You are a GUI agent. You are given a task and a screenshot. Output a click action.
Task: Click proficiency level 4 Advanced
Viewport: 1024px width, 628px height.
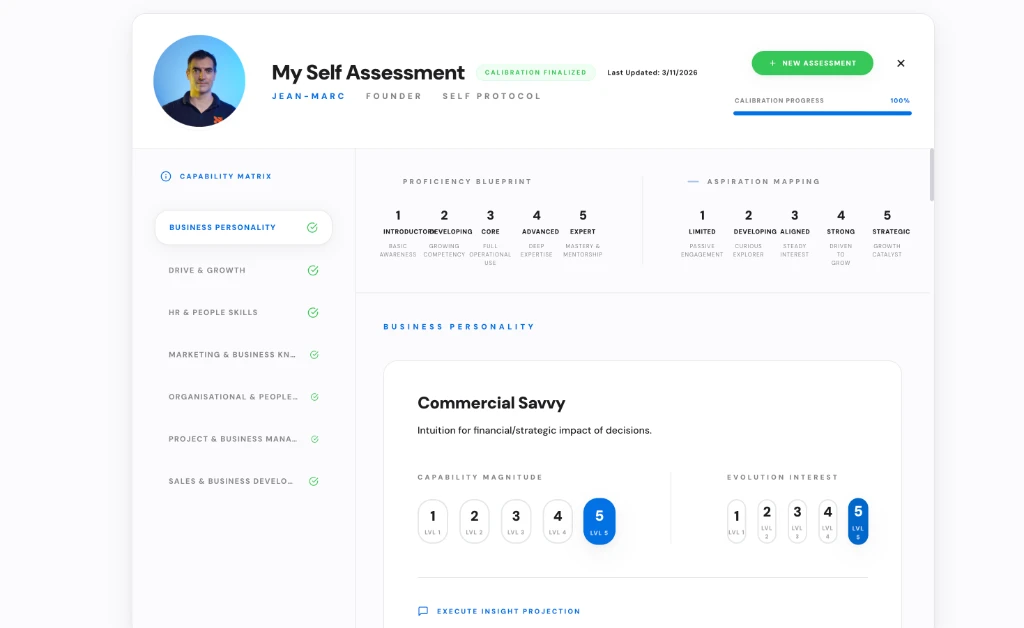537,234
